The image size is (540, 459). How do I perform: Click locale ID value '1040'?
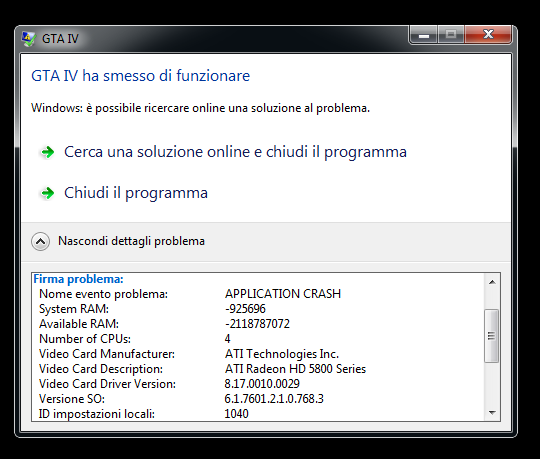(236, 414)
